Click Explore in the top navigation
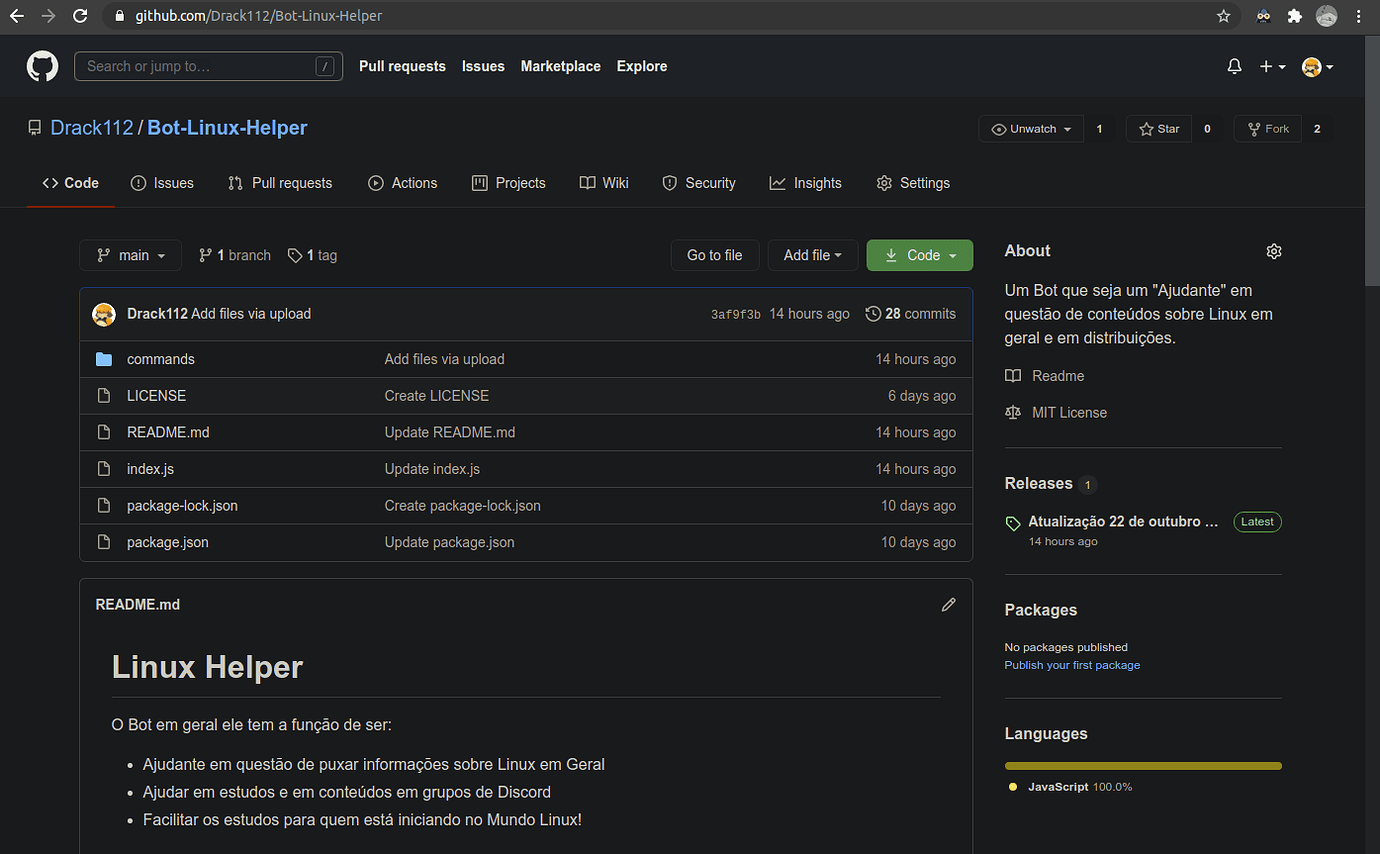The width and height of the screenshot is (1380, 854). tap(642, 66)
